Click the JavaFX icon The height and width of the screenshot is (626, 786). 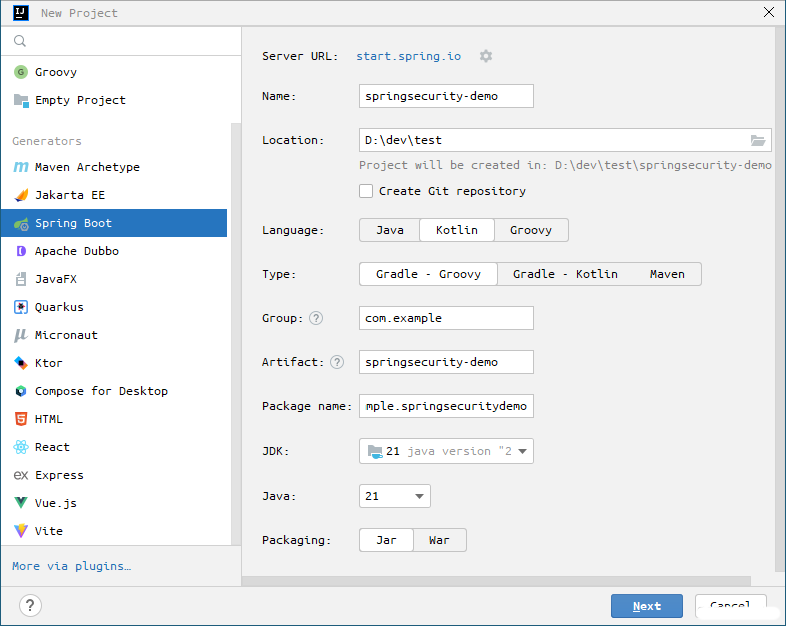click(21, 279)
